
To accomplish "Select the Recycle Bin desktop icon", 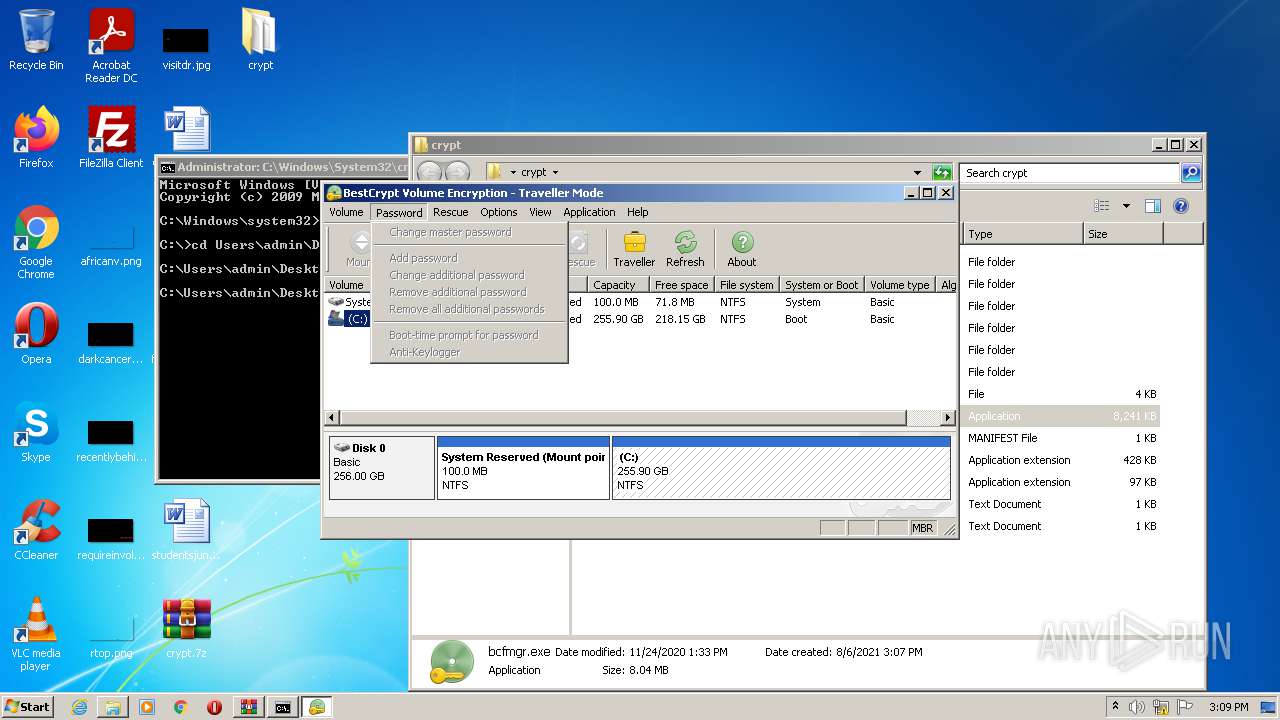I will point(36,41).
